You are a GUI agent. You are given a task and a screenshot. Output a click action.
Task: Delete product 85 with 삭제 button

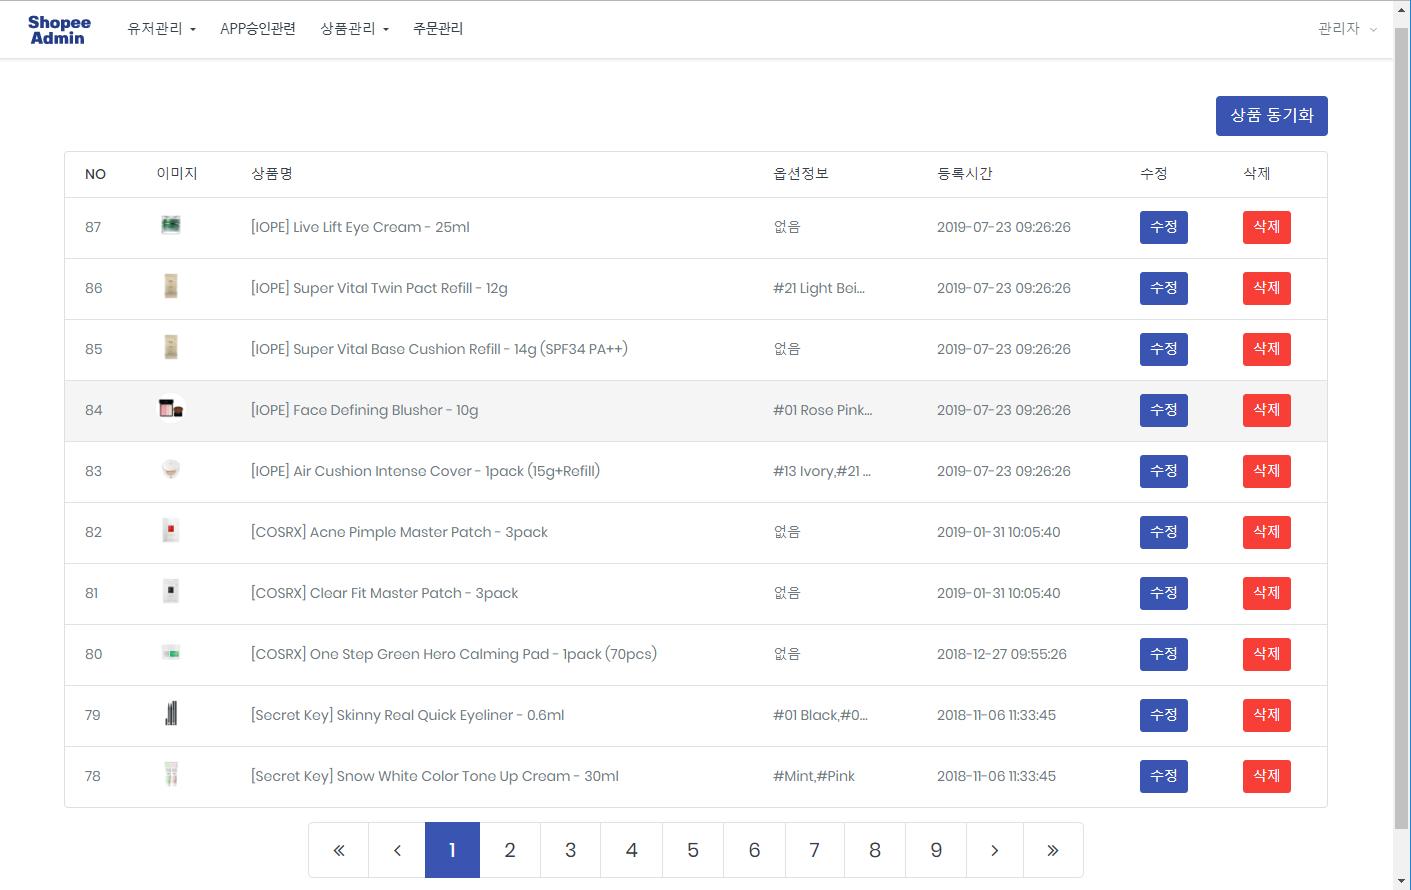pyautogui.click(x=1266, y=349)
